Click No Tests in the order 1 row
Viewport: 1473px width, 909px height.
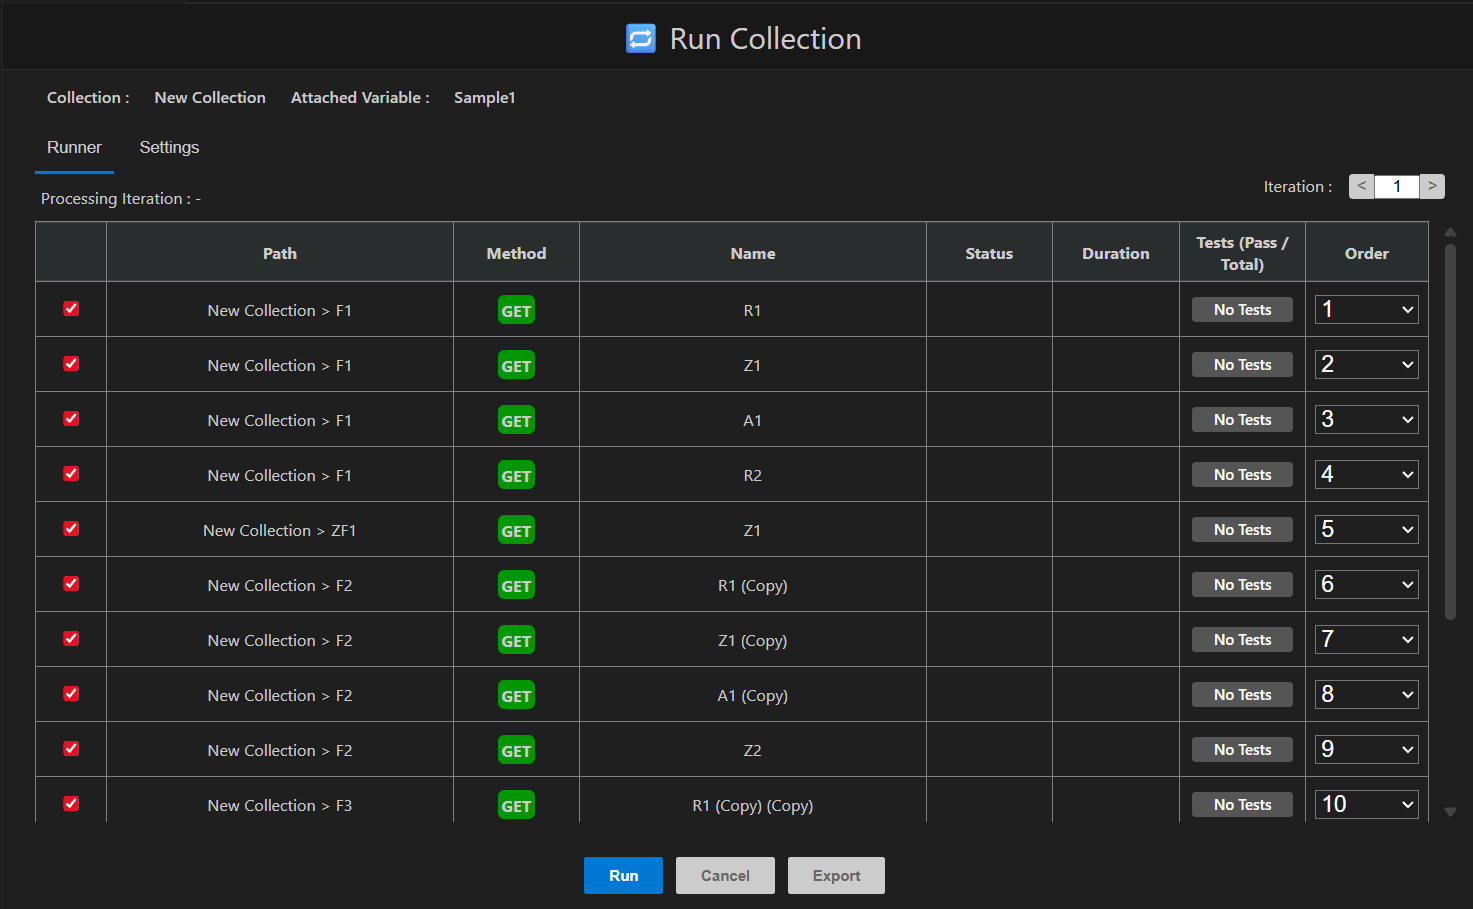1242,310
